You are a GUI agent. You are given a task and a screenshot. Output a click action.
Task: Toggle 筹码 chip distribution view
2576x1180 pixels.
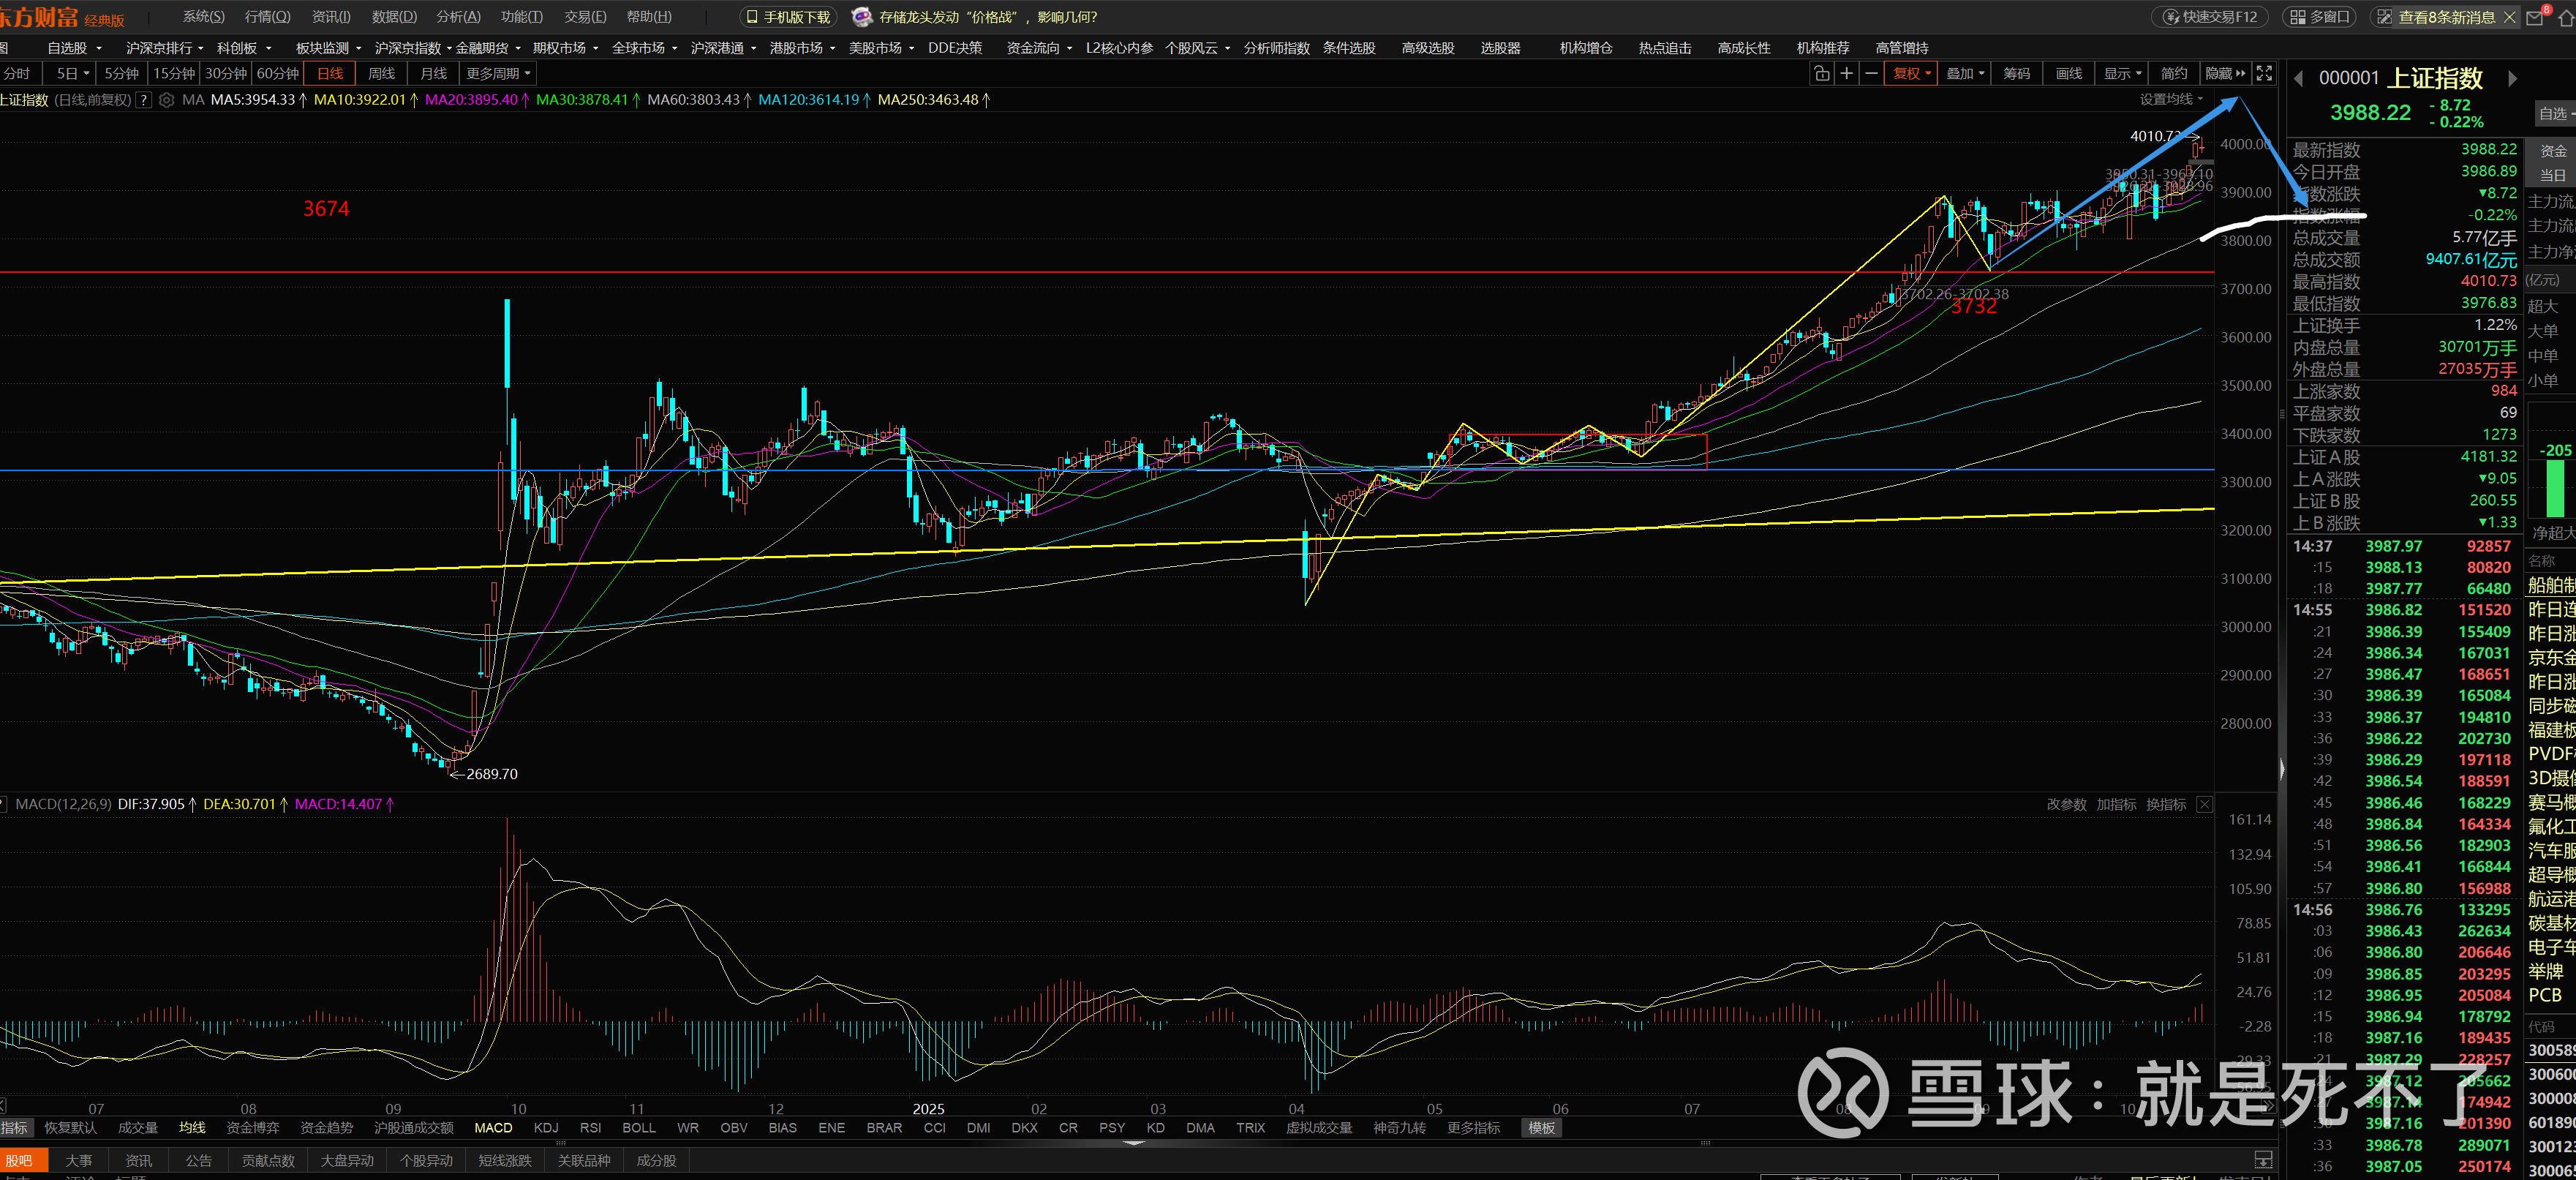2016,74
